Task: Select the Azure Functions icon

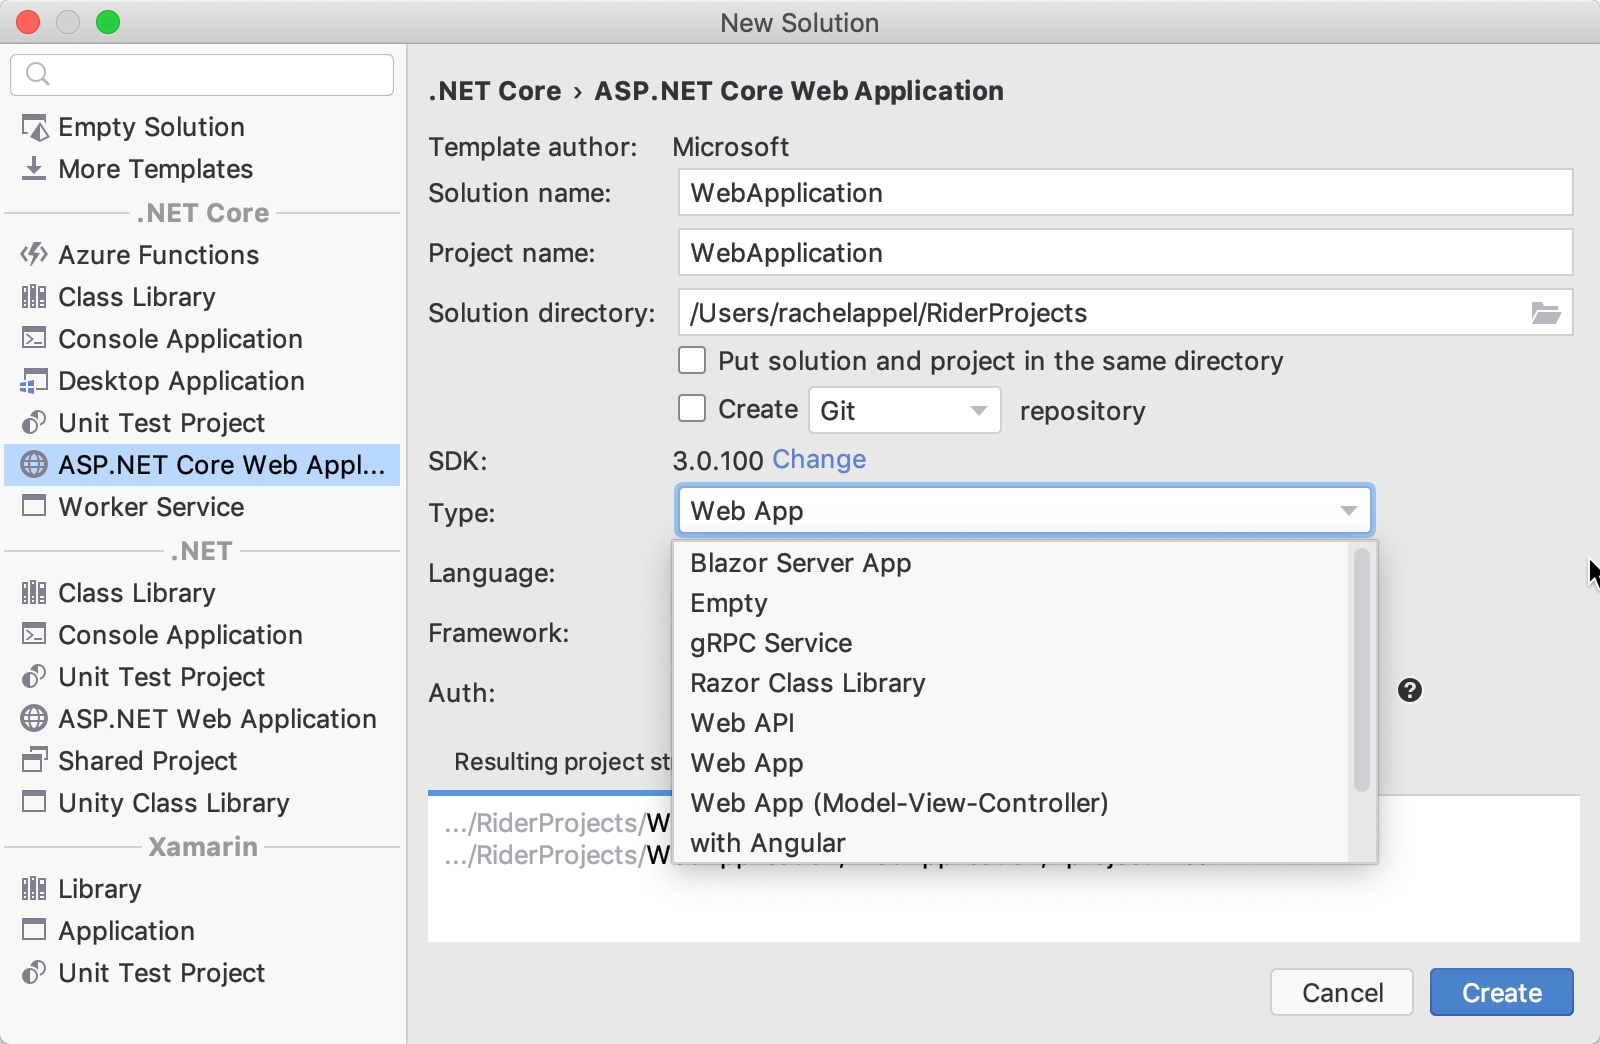Action: coord(34,254)
